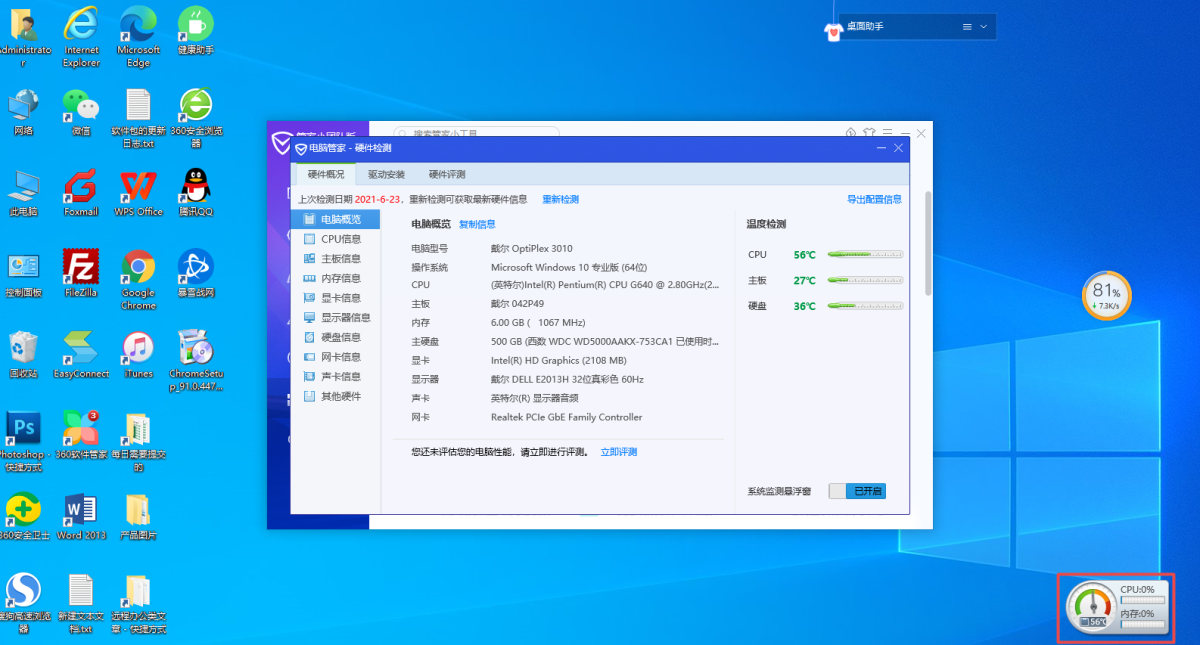
Task: Select the Microsoft Edge desktop icon
Action: [x=138, y=38]
